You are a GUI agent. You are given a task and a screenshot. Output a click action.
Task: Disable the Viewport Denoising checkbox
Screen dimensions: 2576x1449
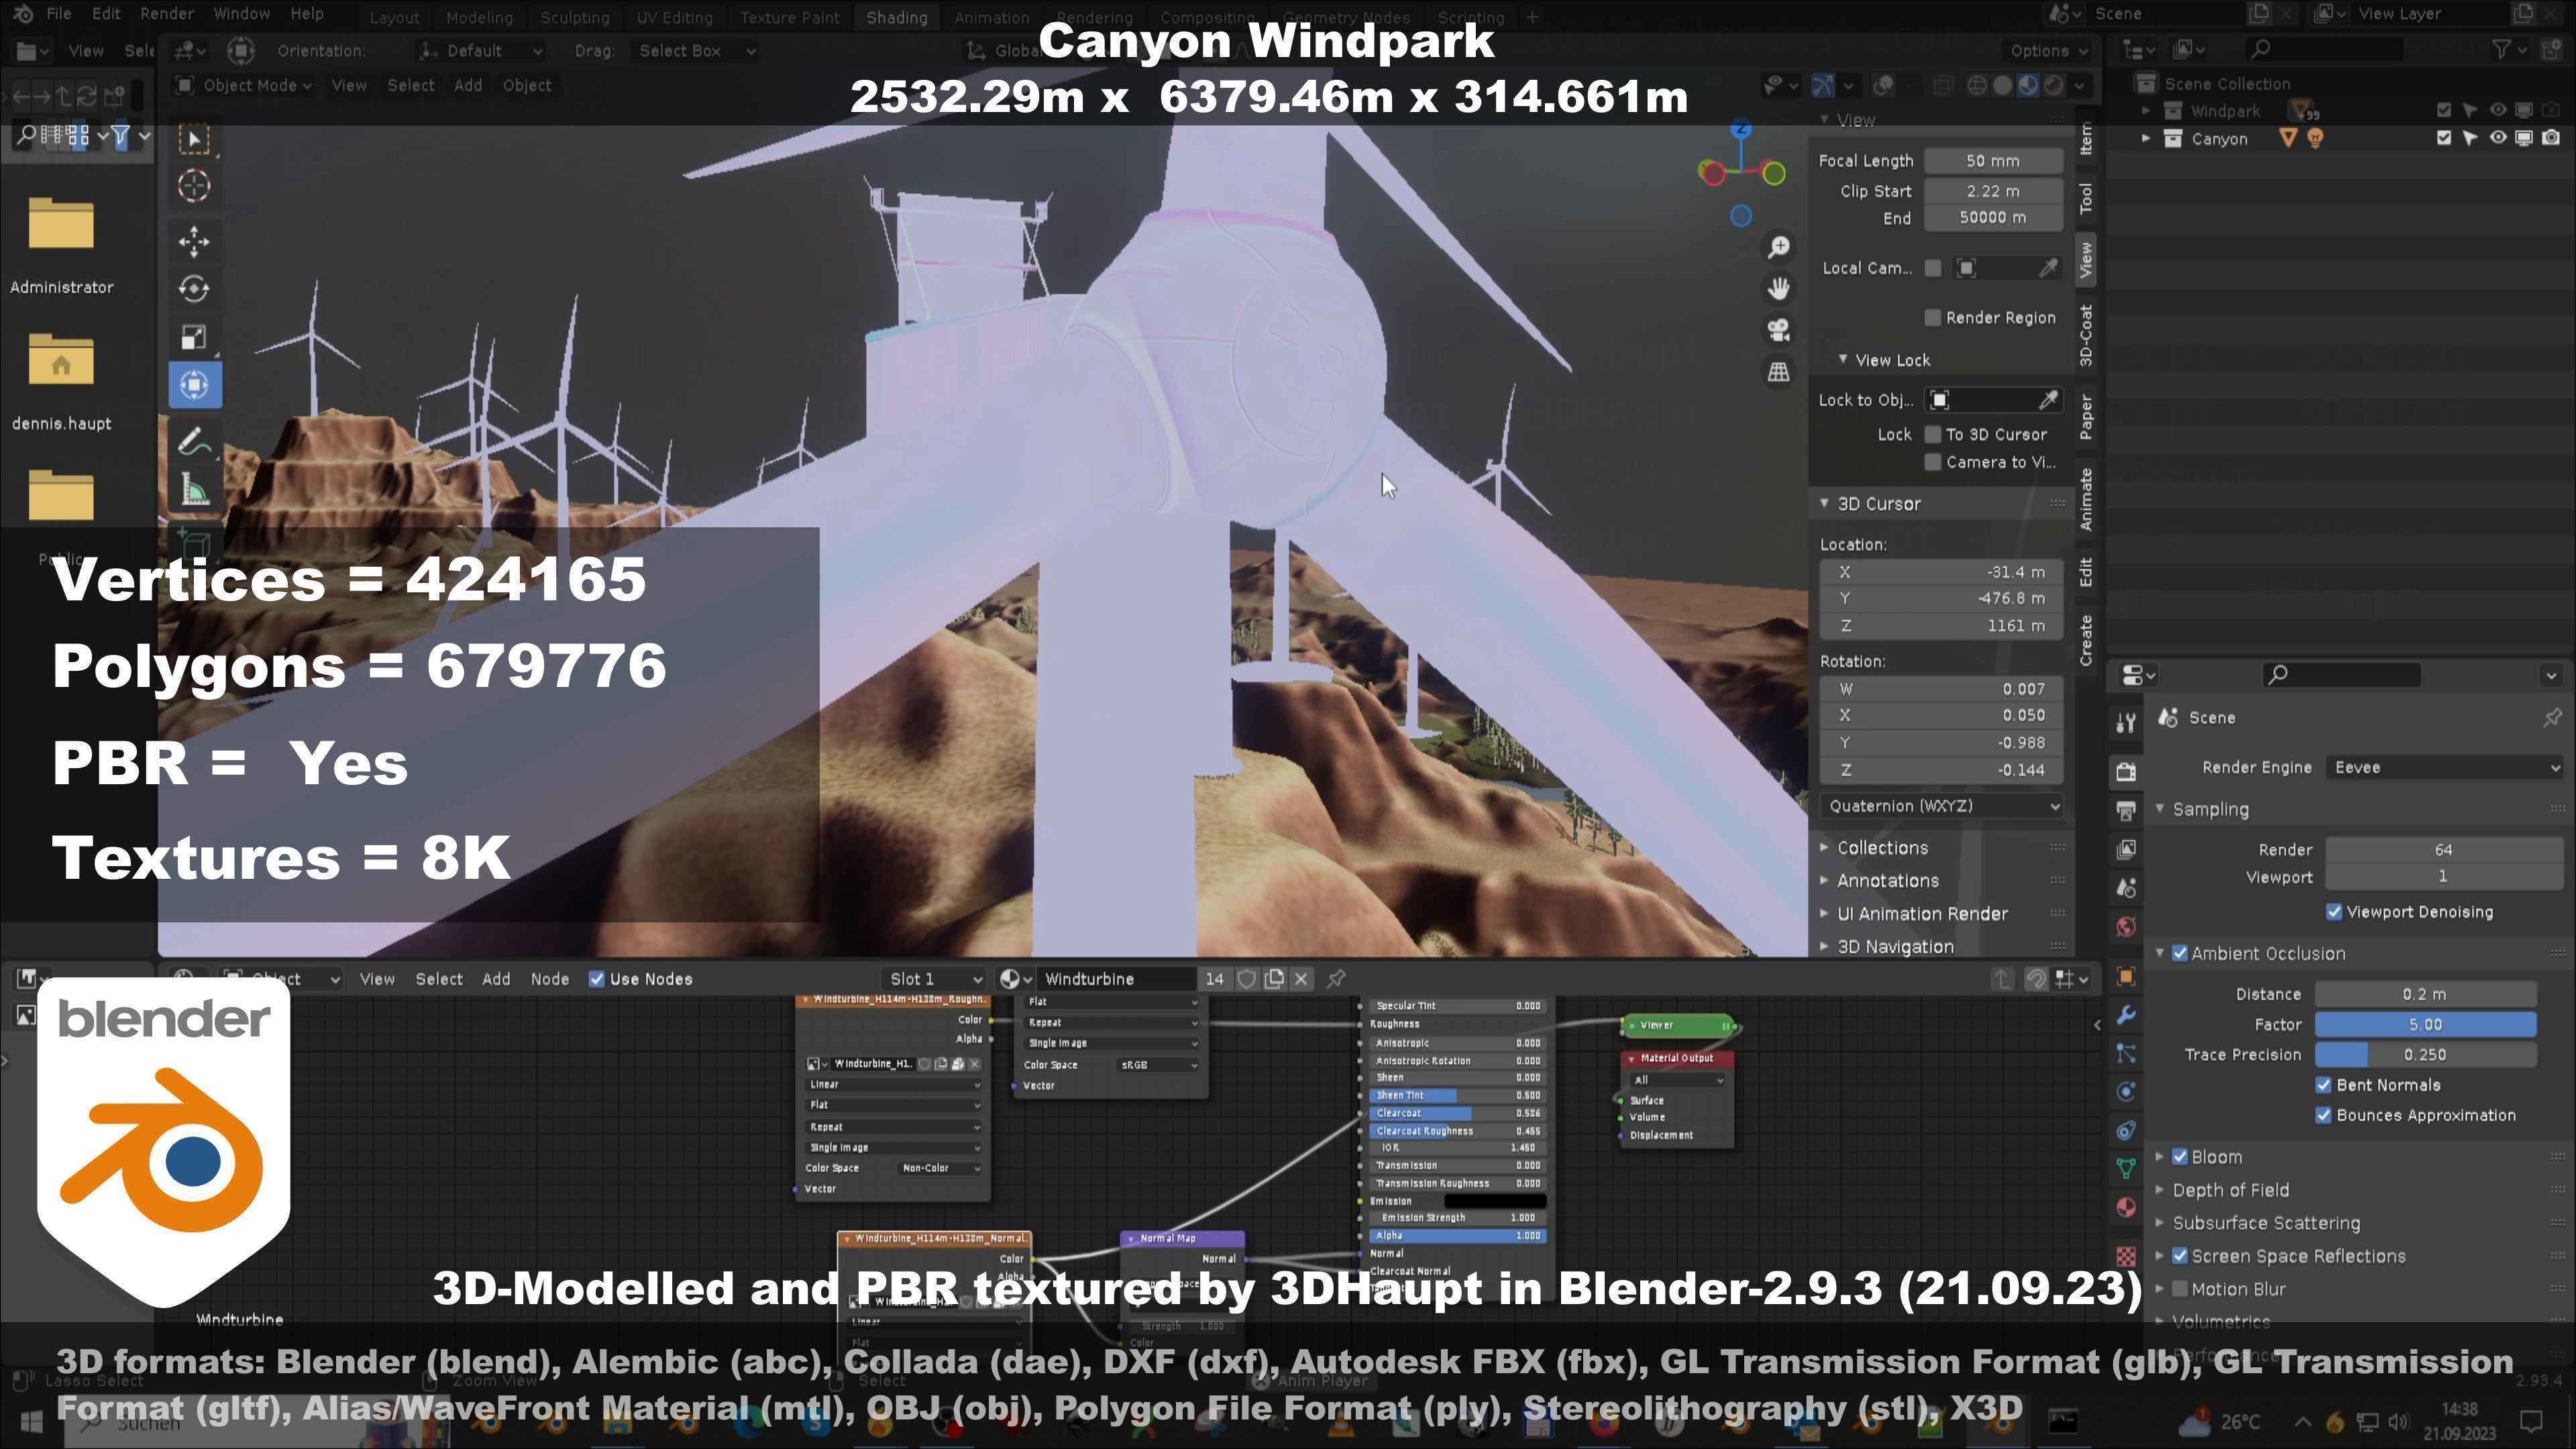point(2334,912)
